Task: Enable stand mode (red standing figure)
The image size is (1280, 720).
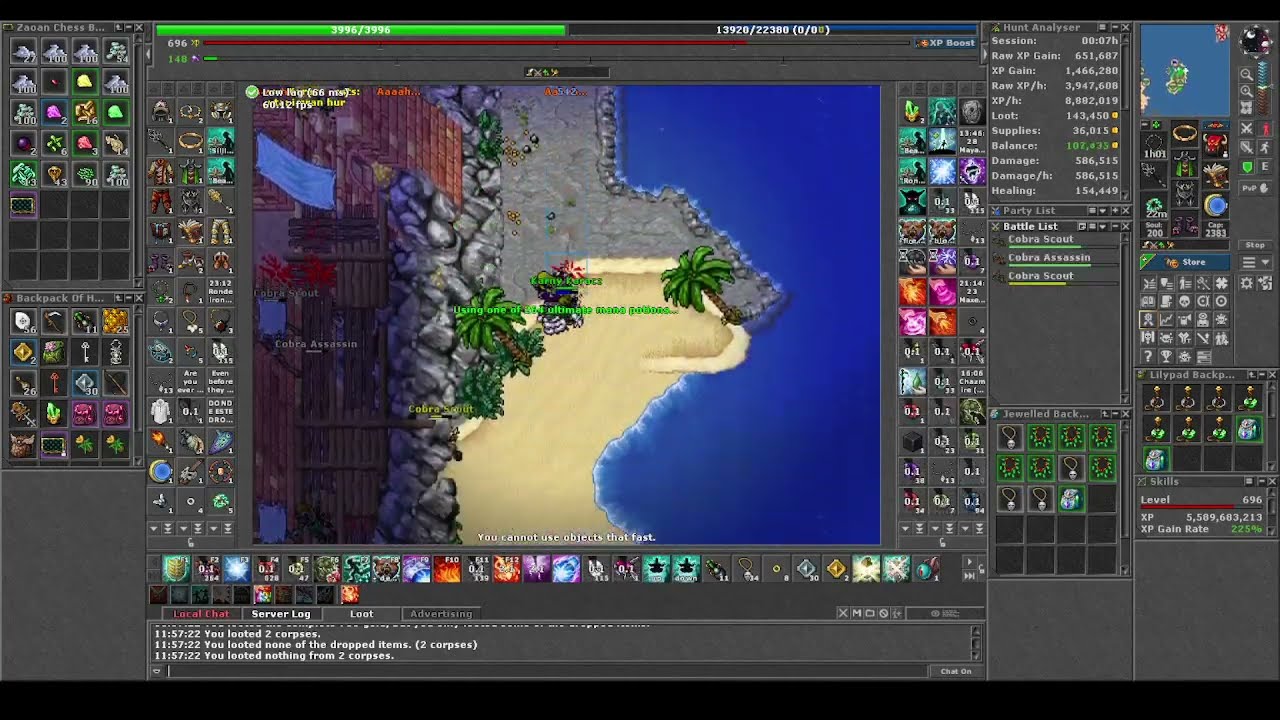Action: 1264,128
